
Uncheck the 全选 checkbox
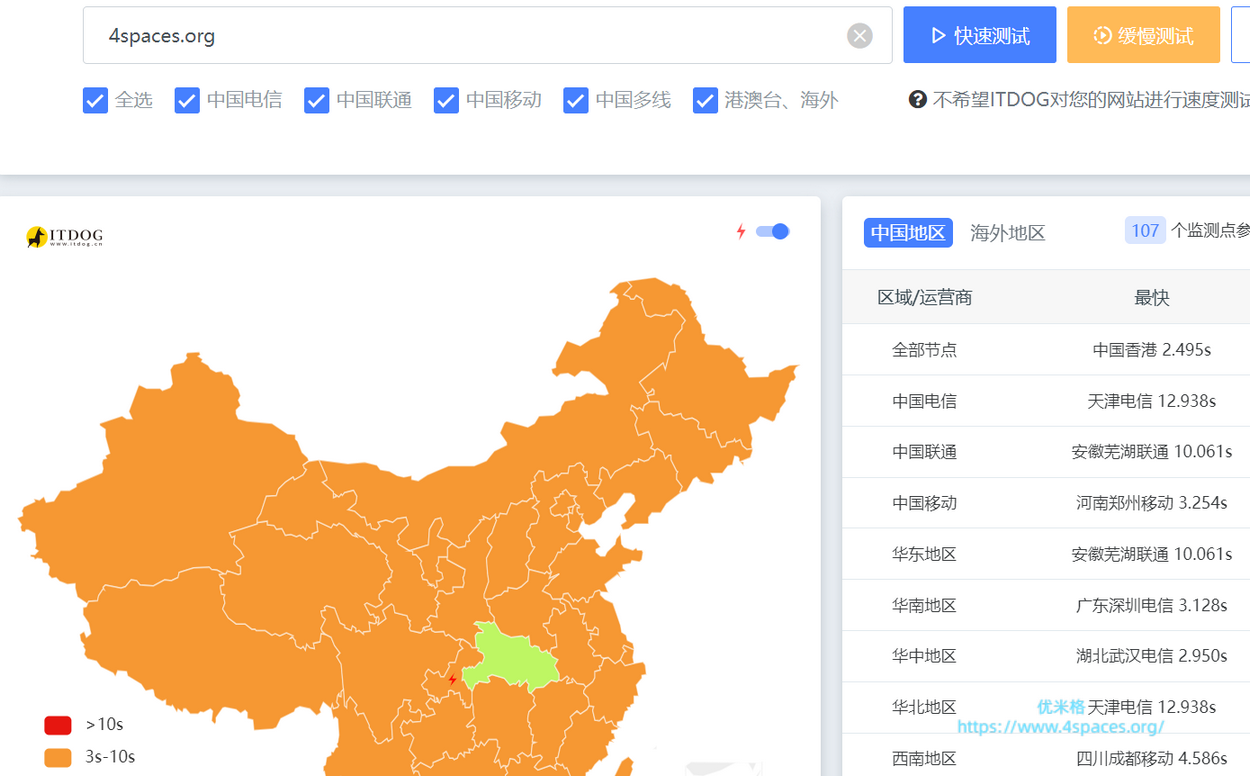[x=95, y=100]
